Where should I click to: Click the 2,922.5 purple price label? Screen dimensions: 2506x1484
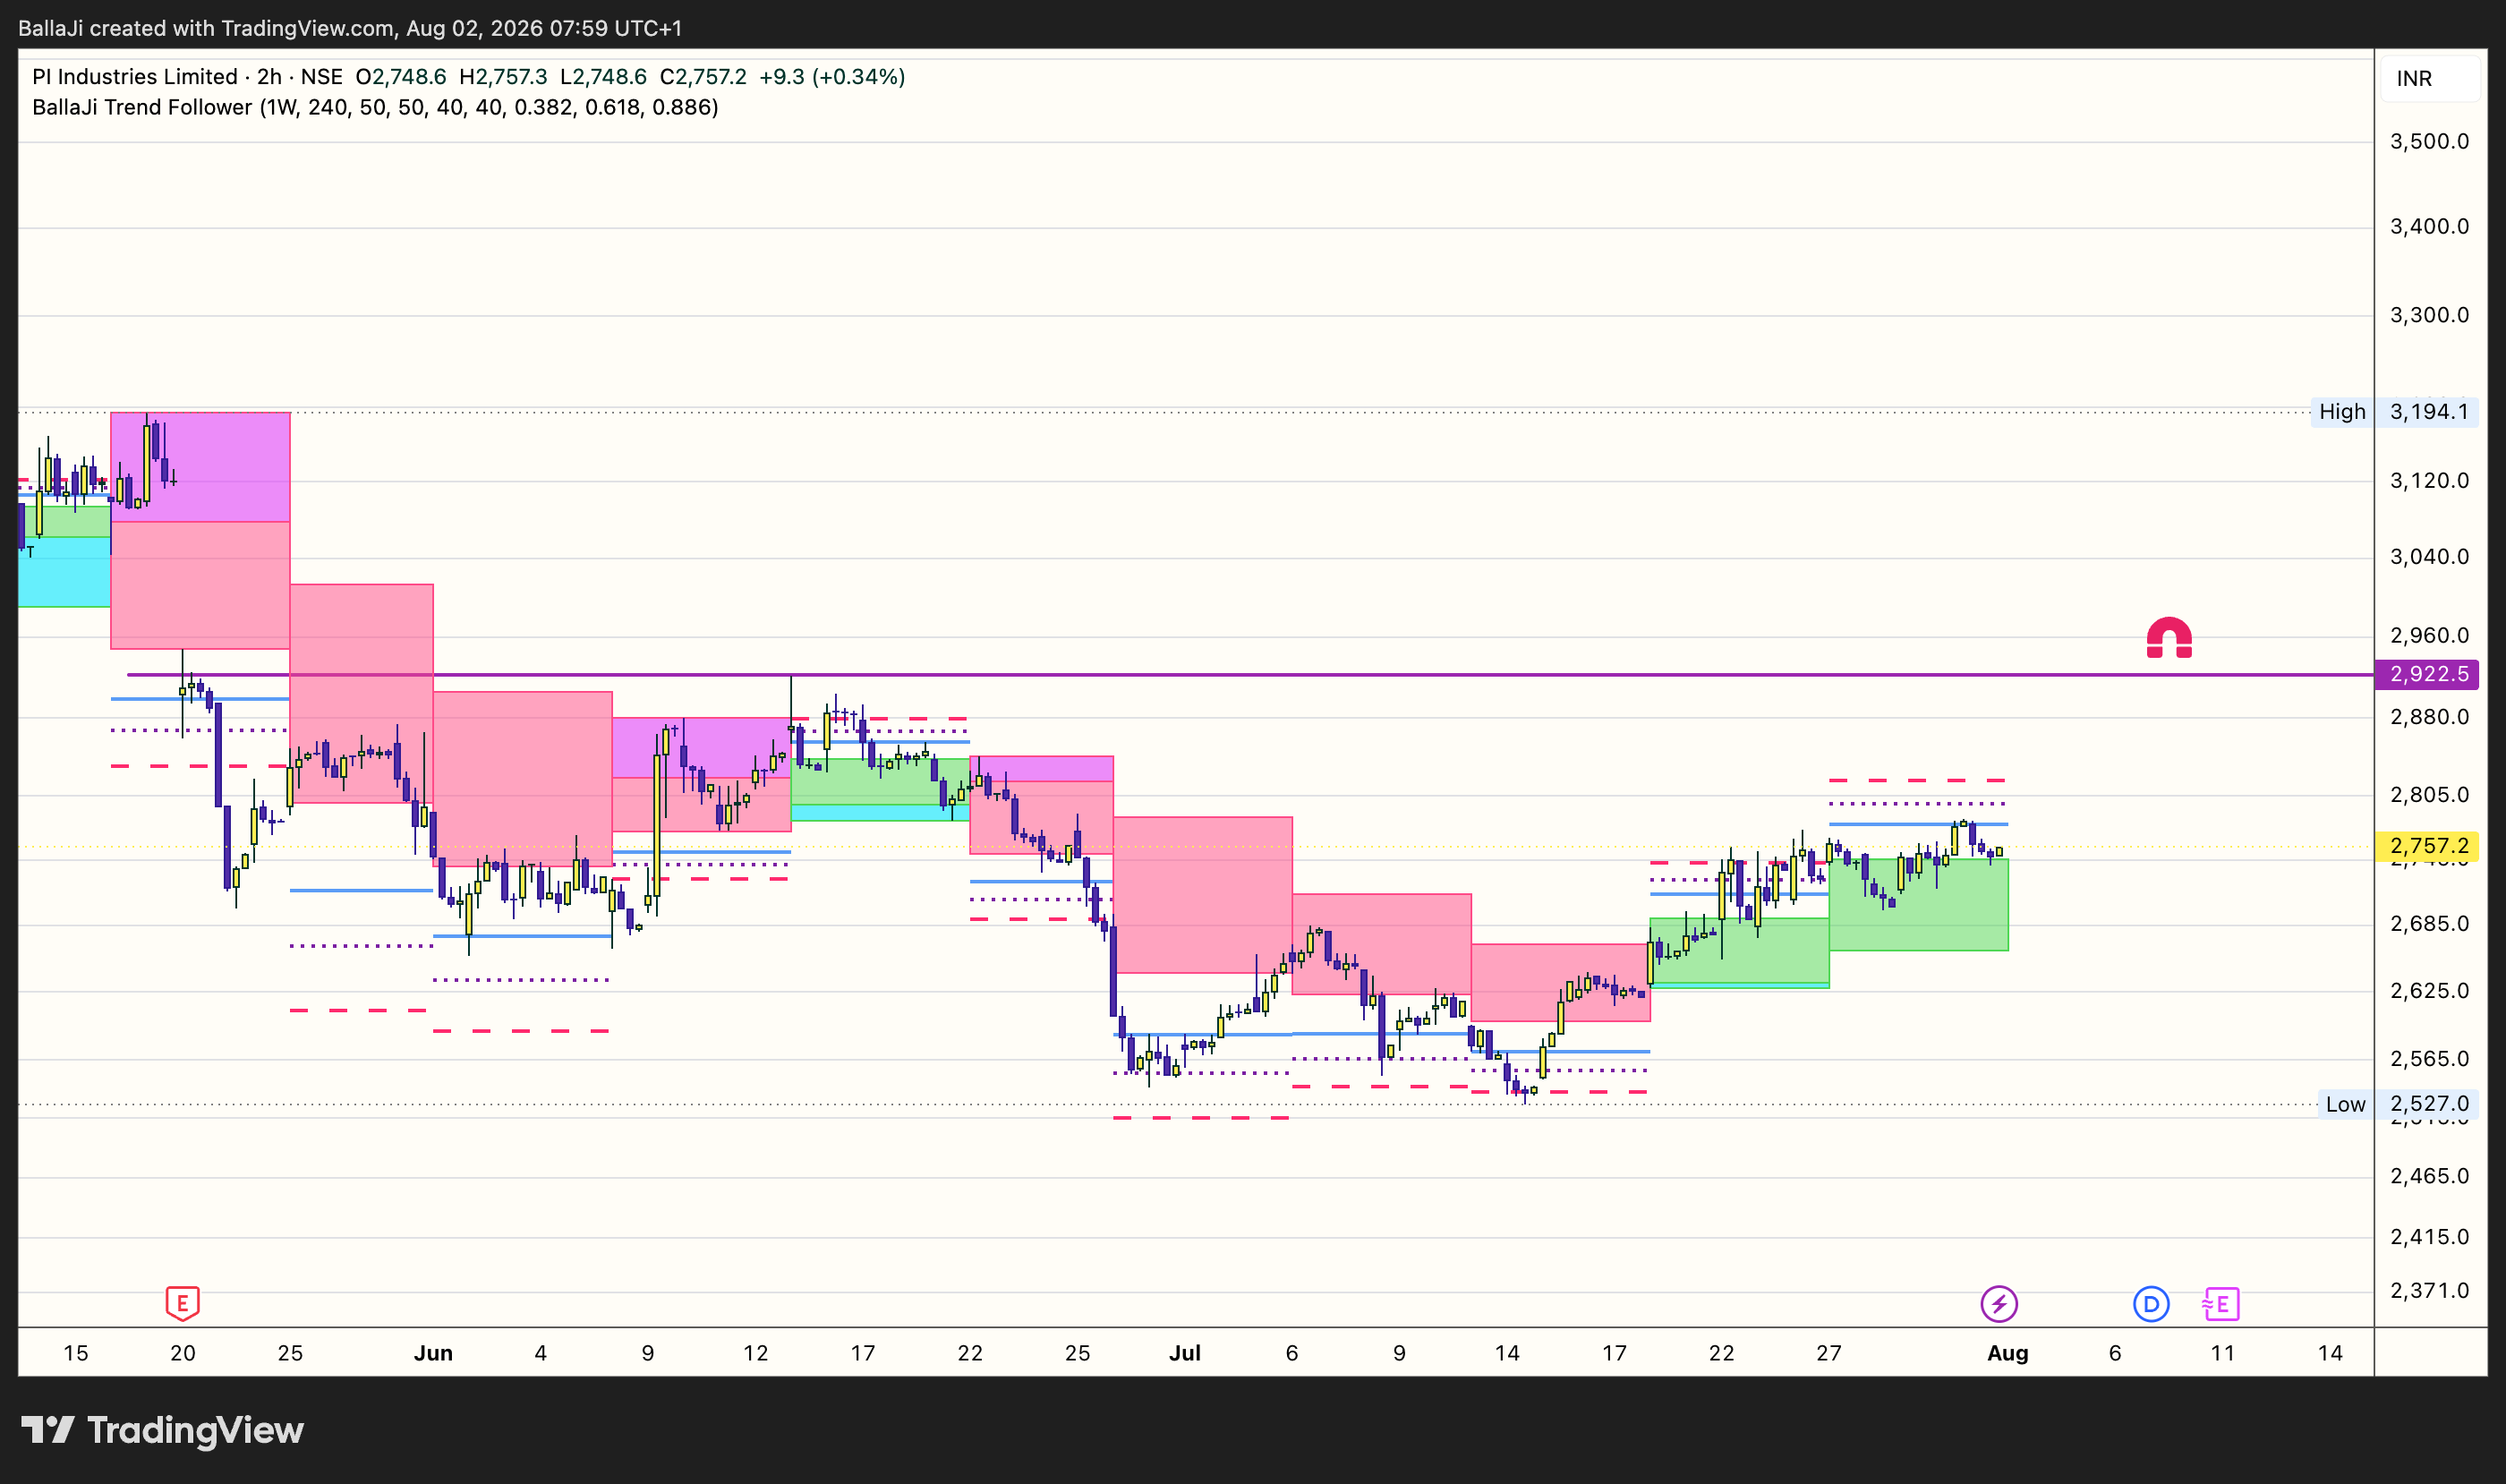pos(2429,674)
